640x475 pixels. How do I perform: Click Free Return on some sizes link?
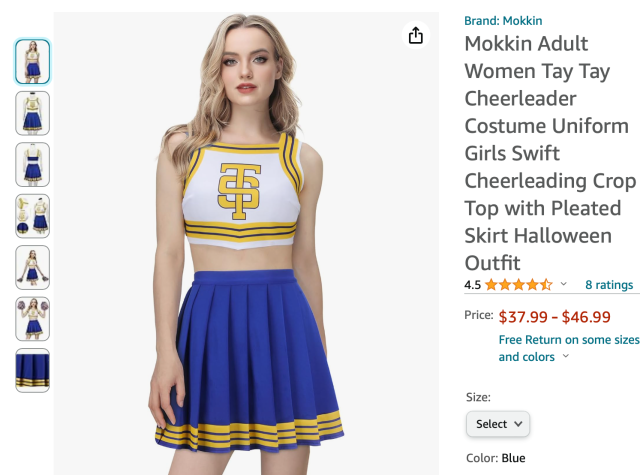click(568, 340)
